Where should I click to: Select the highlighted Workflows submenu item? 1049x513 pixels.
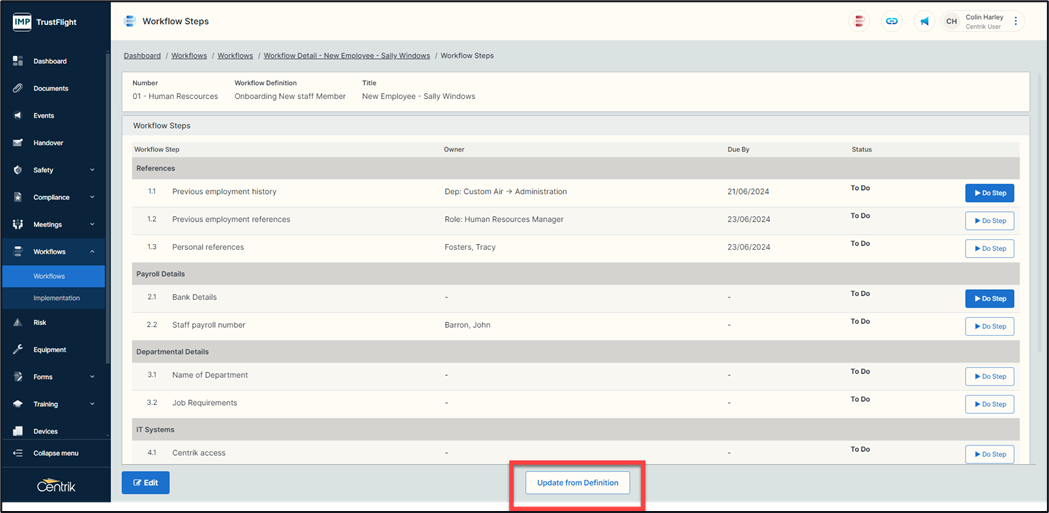(50, 276)
